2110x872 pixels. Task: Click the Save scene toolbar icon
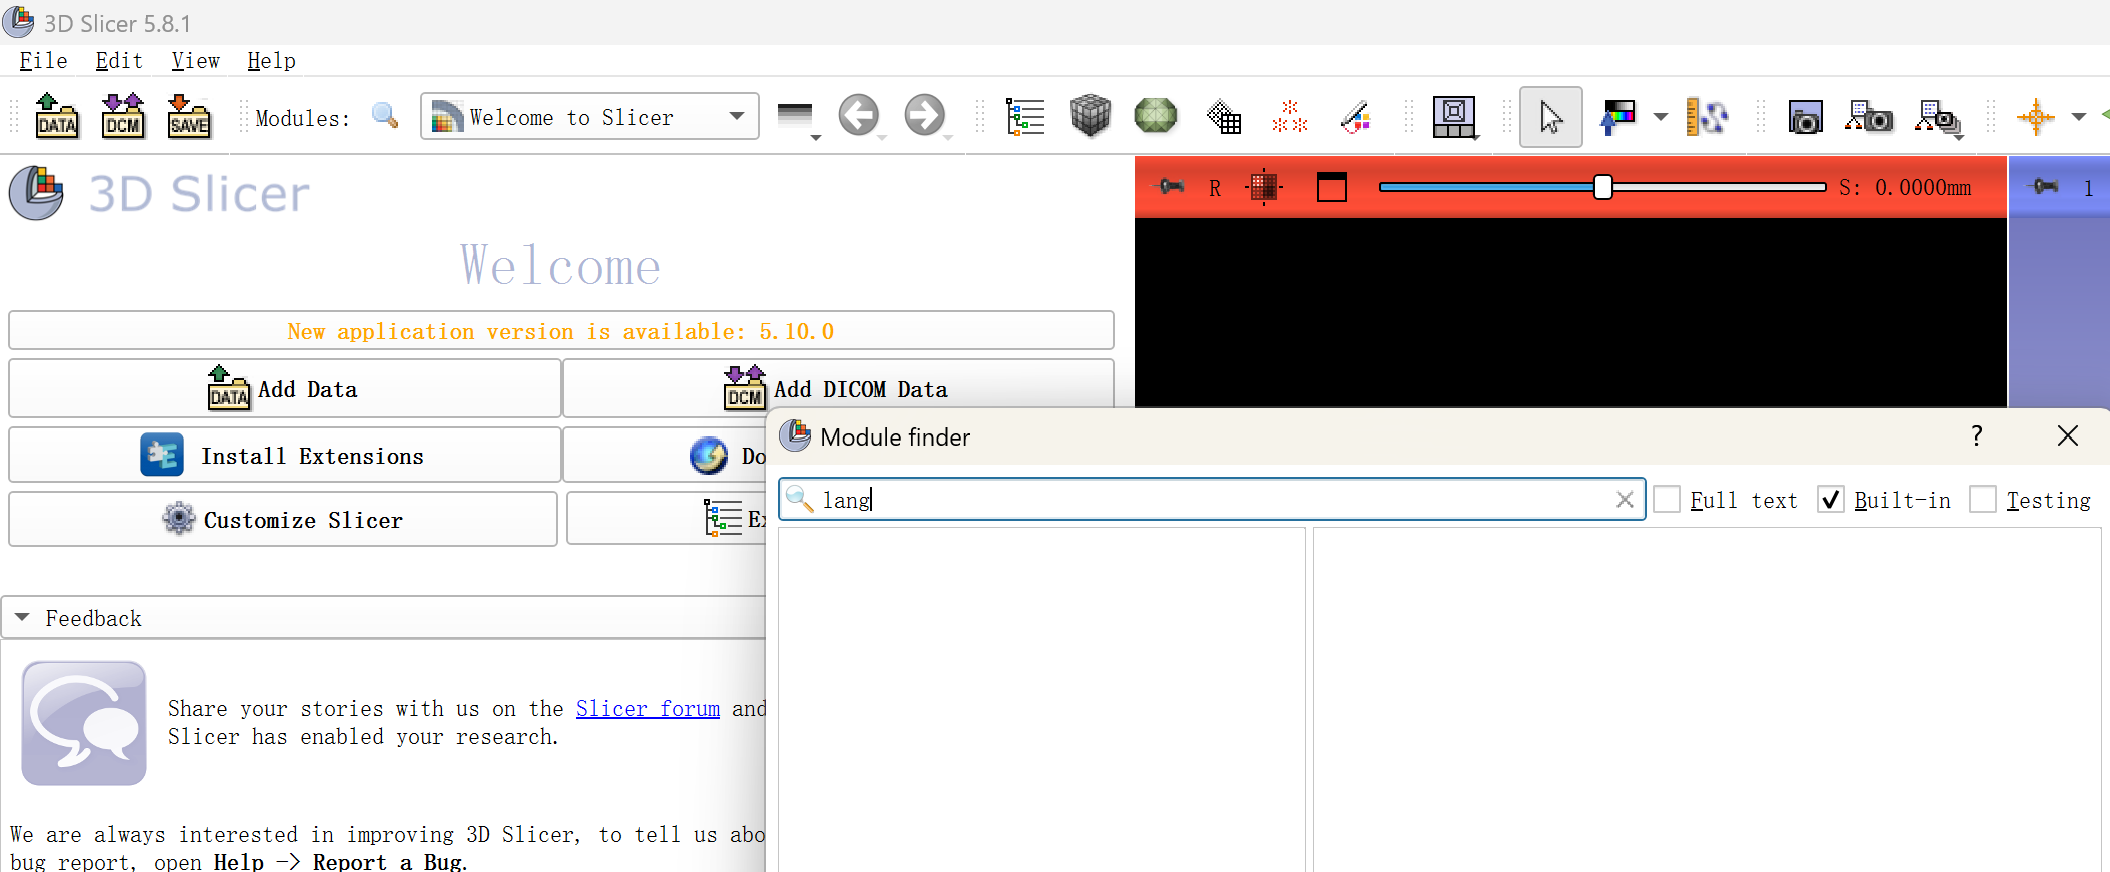pyautogui.click(x=189, y=117)
